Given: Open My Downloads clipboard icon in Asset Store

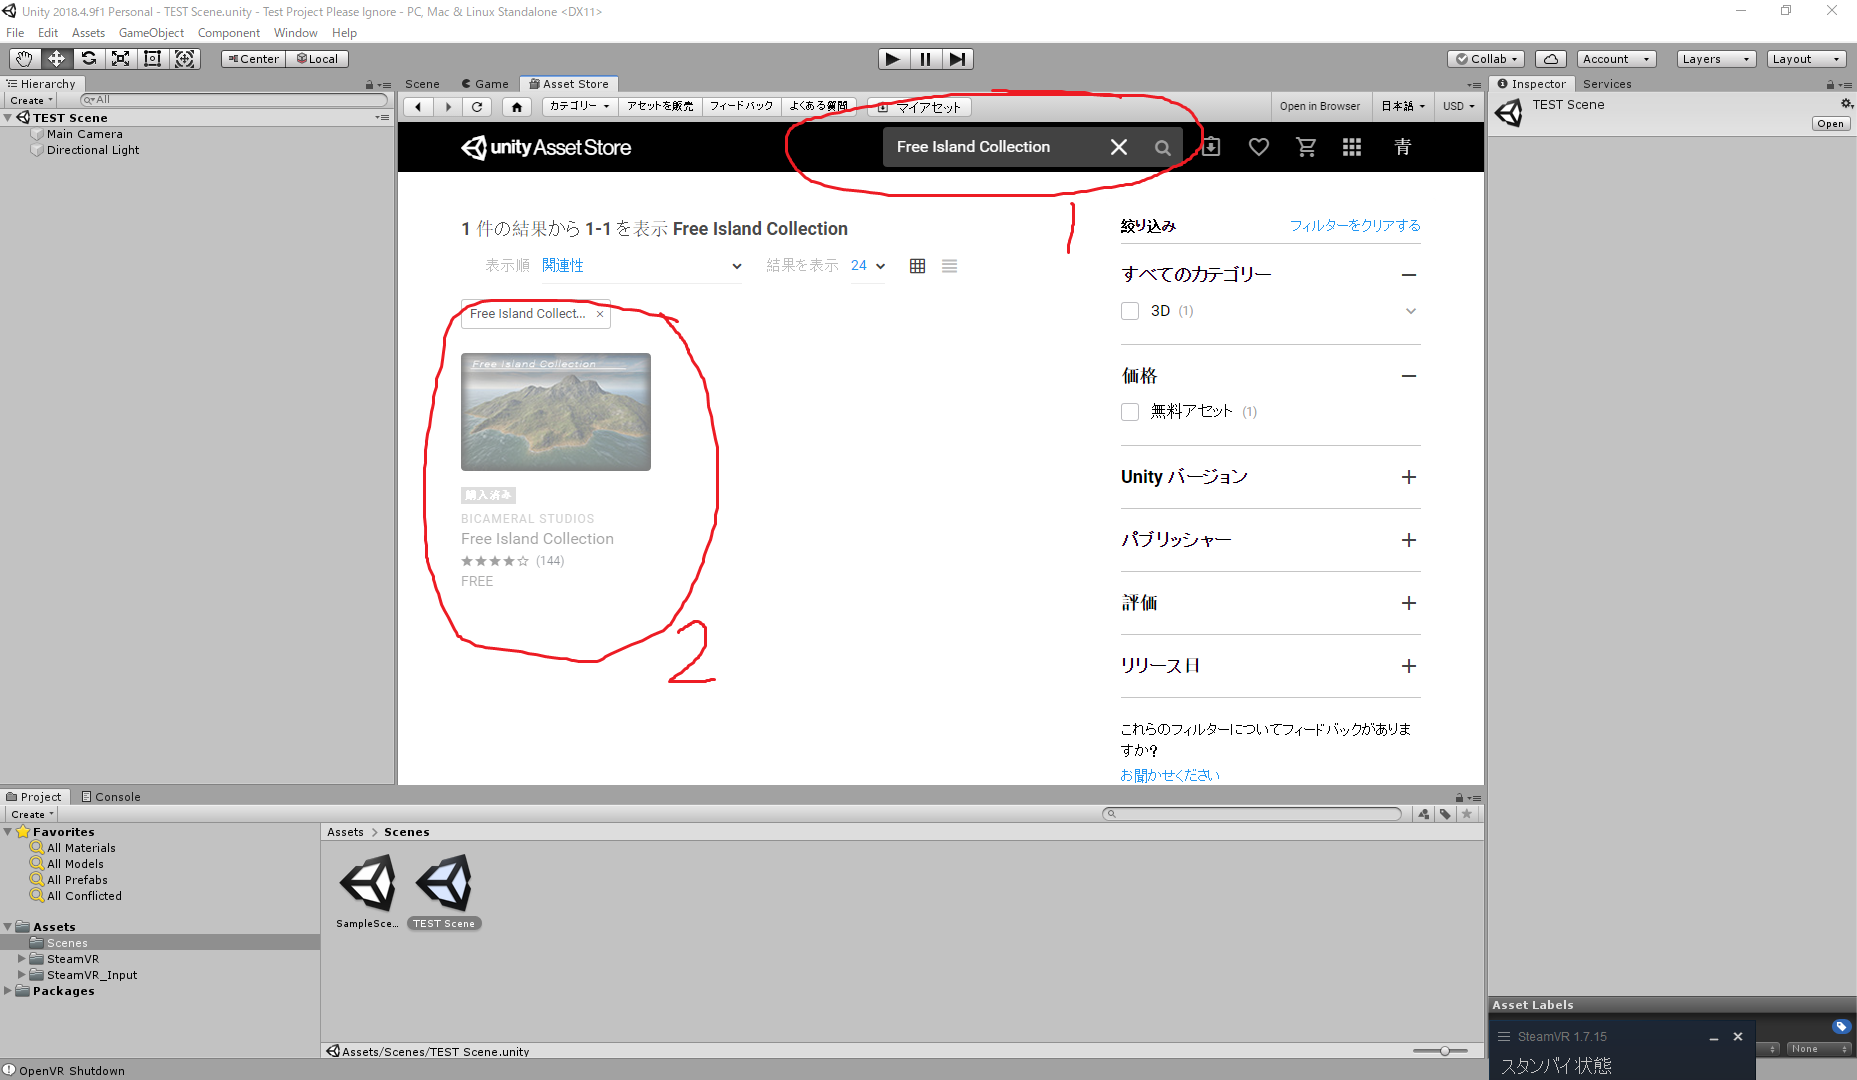Looking at the screenshot, I should [x=1210, y=147].
